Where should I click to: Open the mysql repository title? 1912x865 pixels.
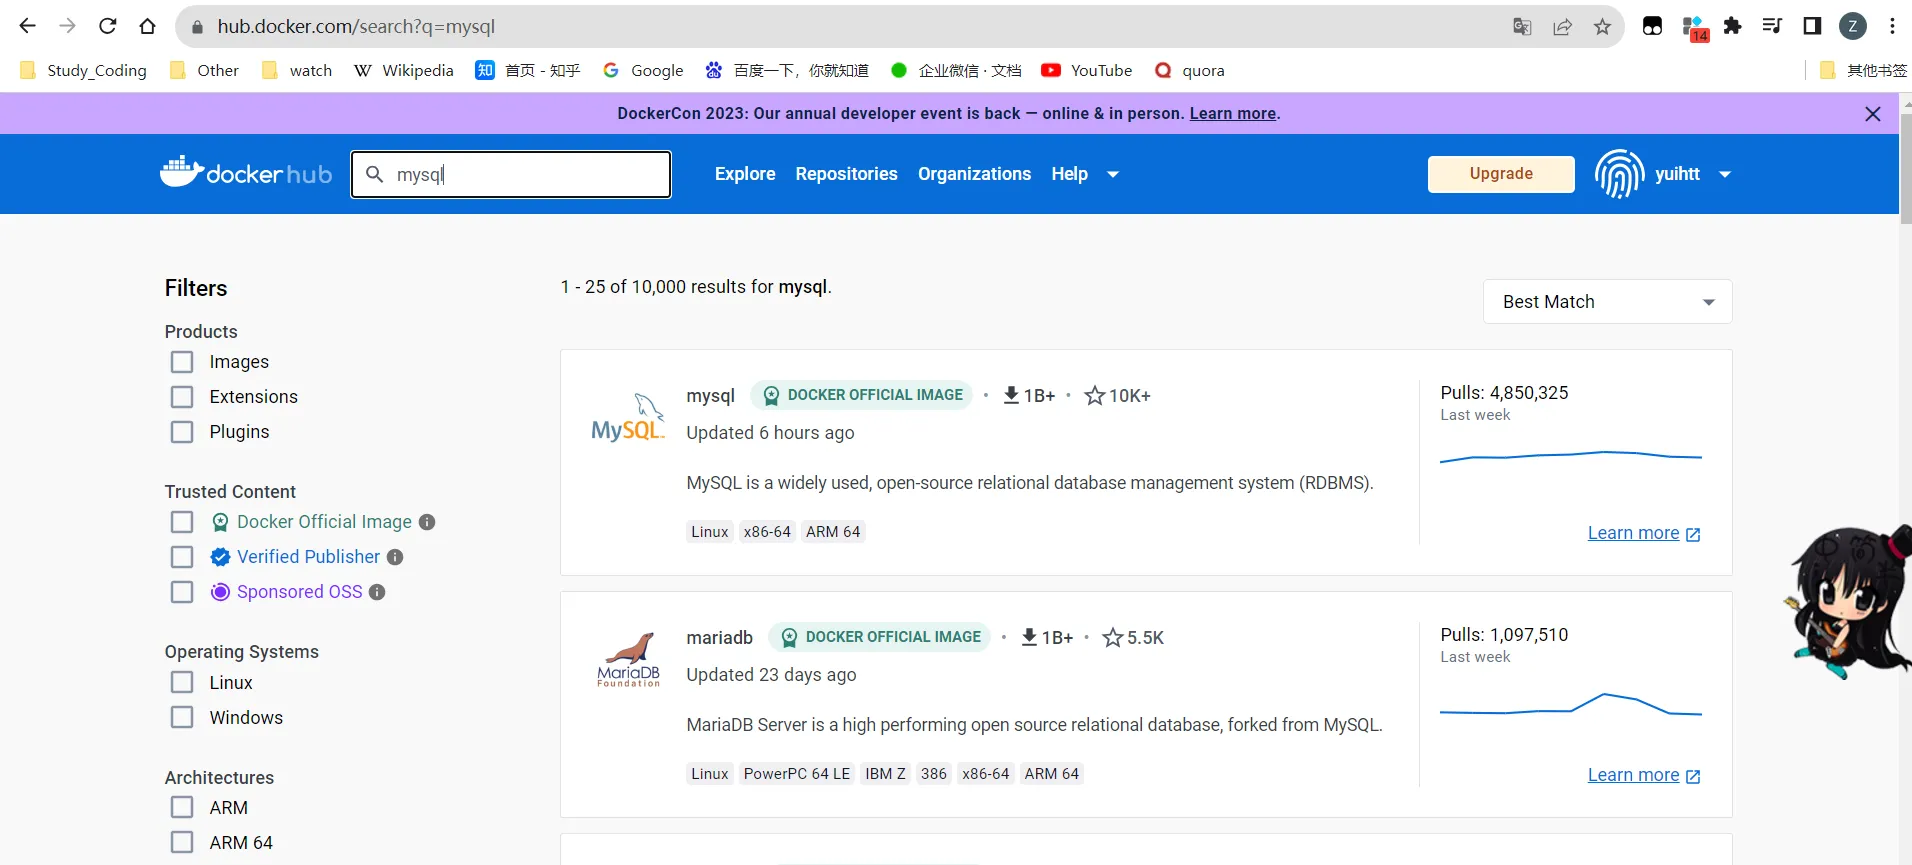point(710,396)
